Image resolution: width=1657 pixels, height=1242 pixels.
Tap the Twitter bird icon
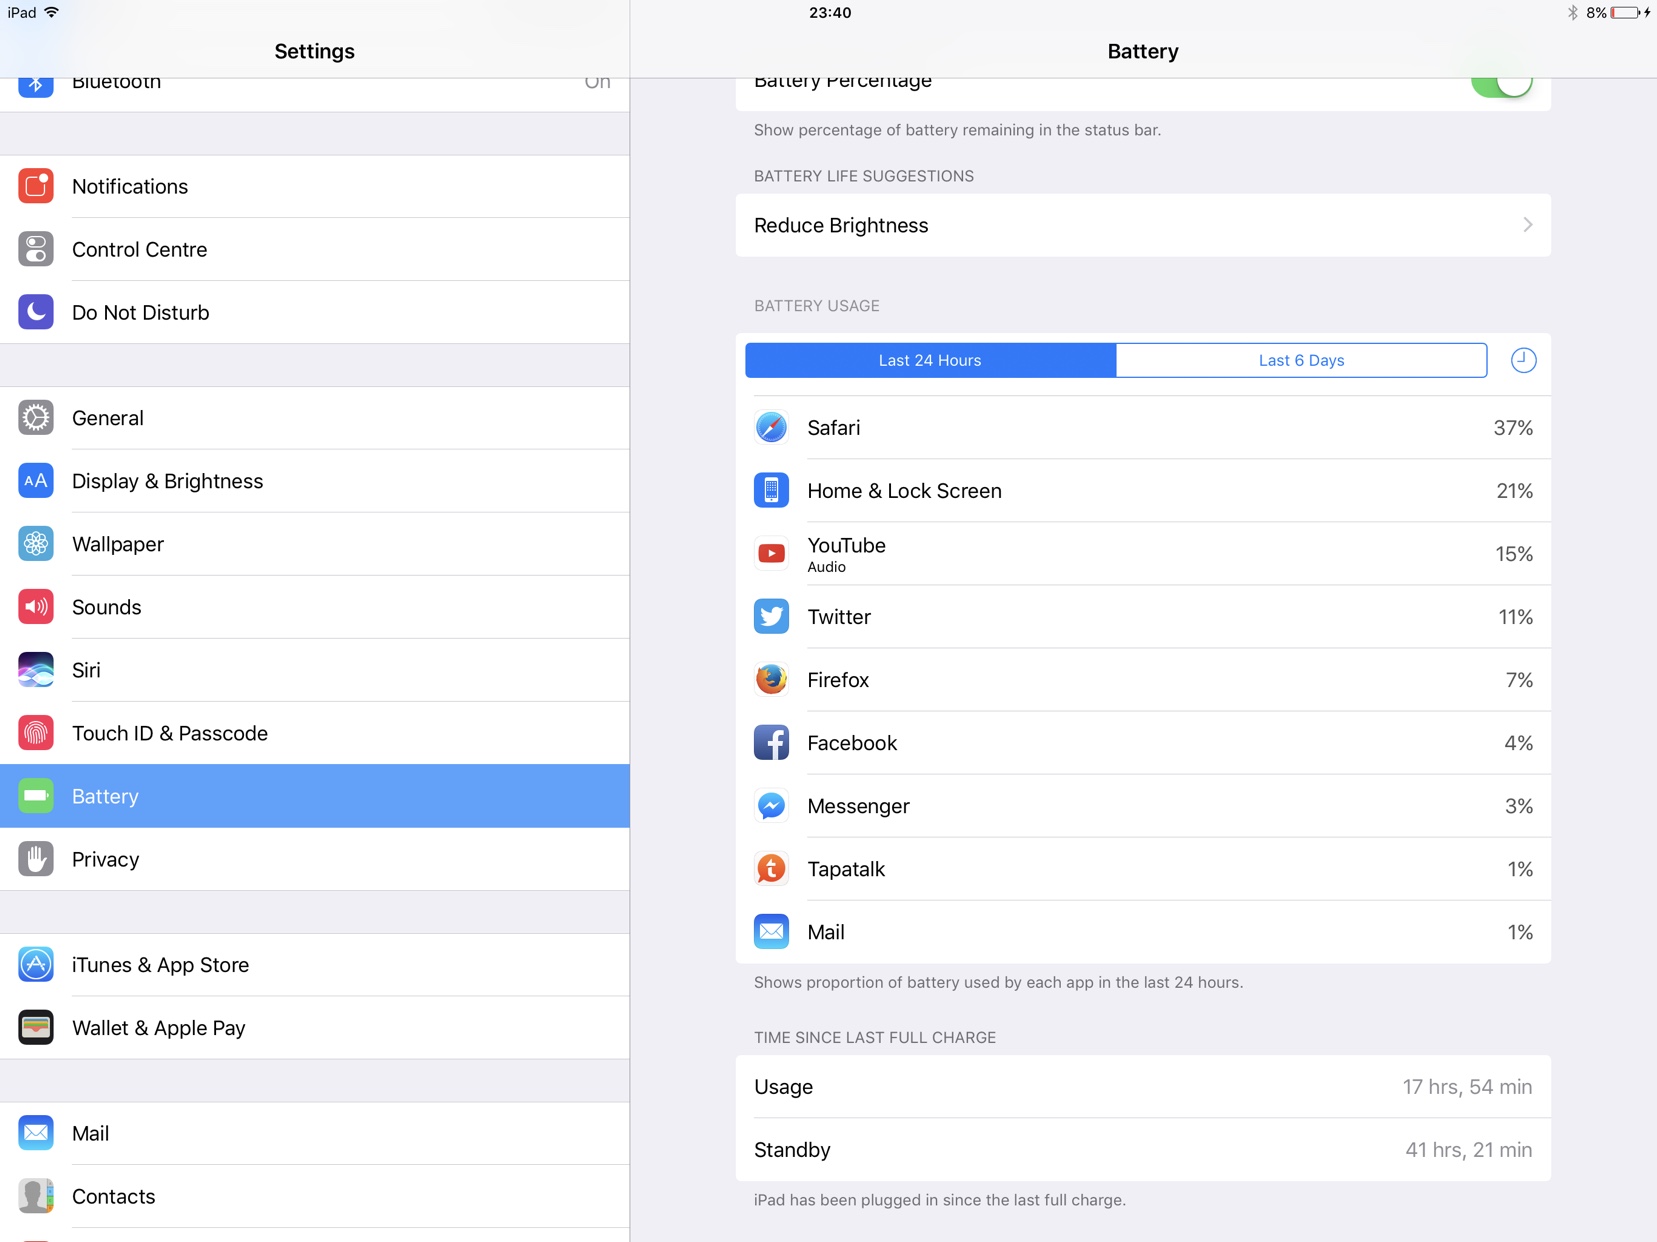coord(771,617)
